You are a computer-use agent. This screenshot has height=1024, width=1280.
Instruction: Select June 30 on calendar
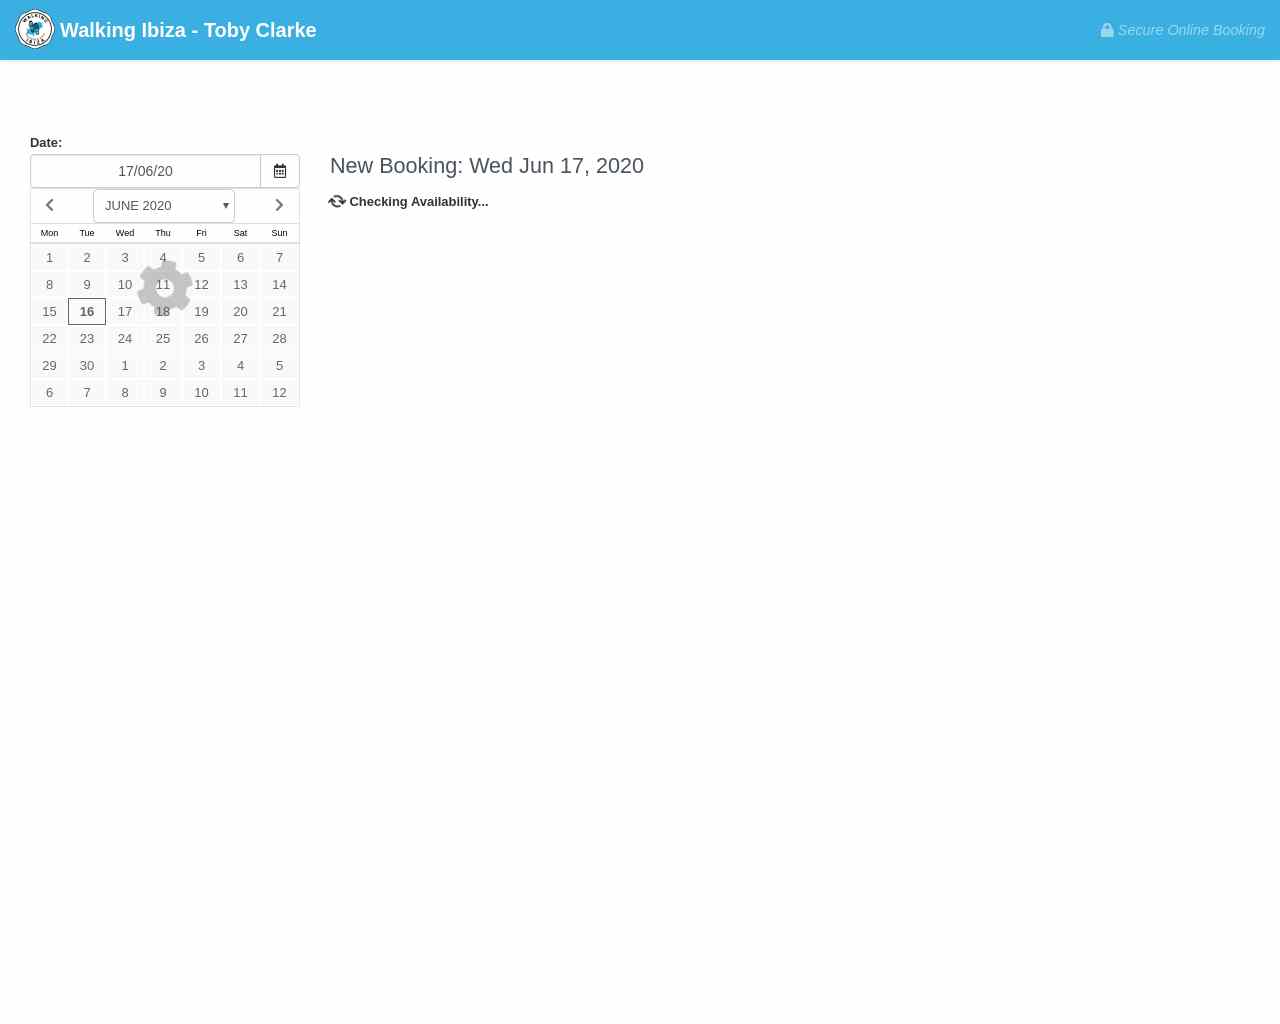tap(87, 366)
